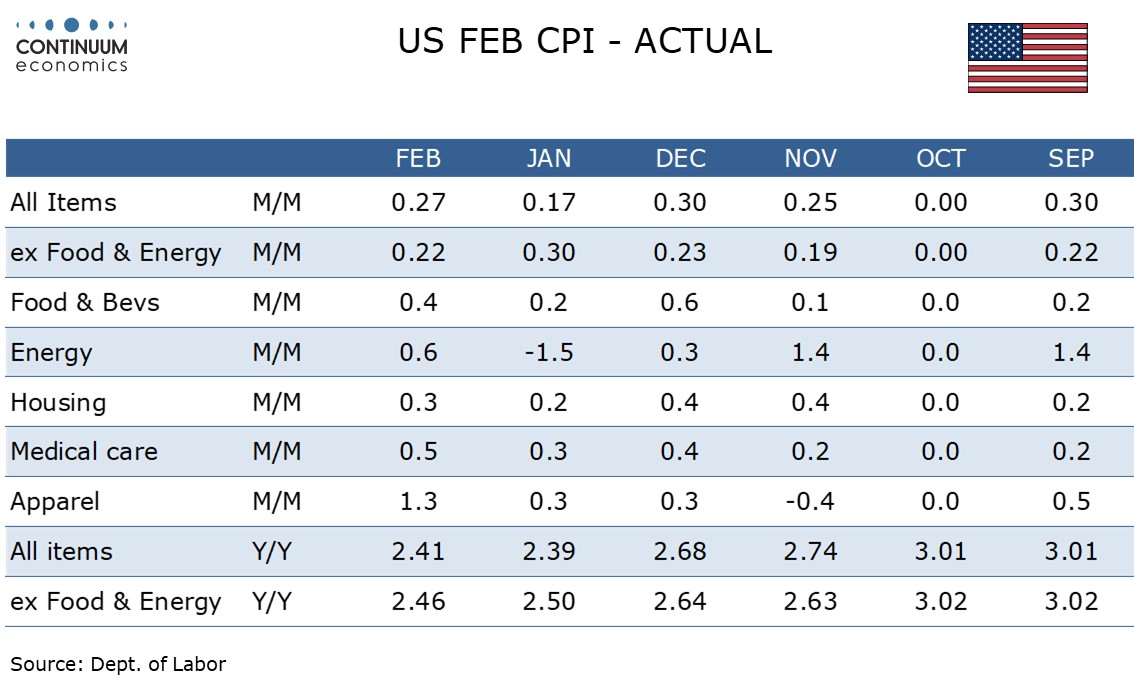Click the Source: Dept. of Labor text
Viewport: 1134px width, 680px height.
pos(118,663)
